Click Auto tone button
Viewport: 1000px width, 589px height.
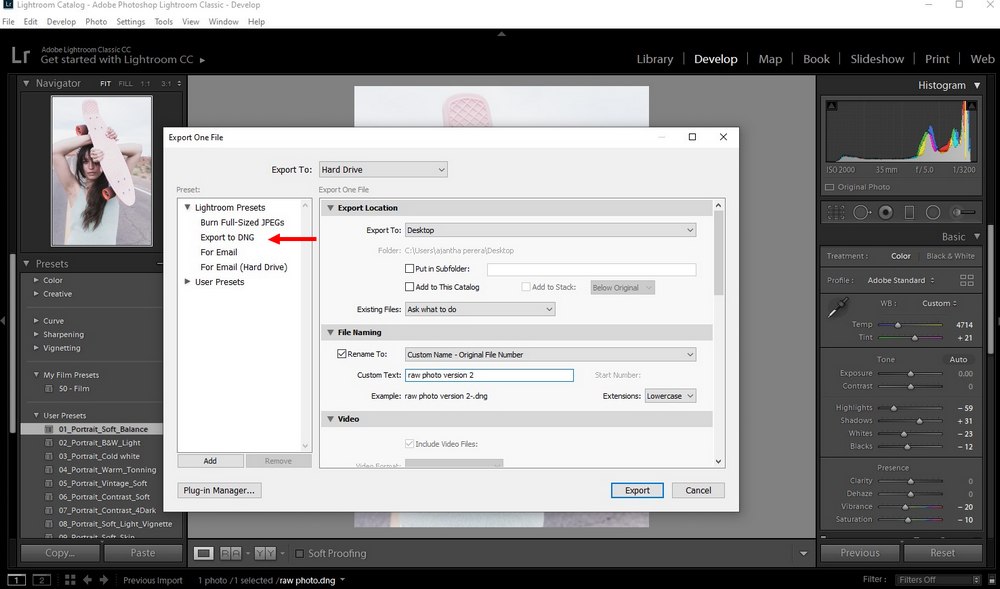coord(958,360)
